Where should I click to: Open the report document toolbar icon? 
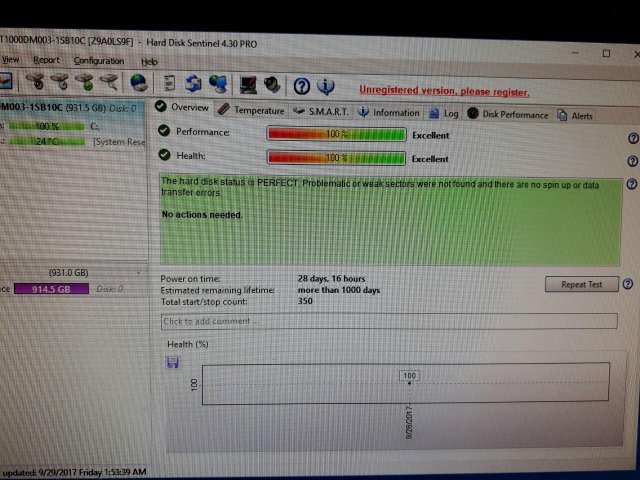[x=169, y=83]
